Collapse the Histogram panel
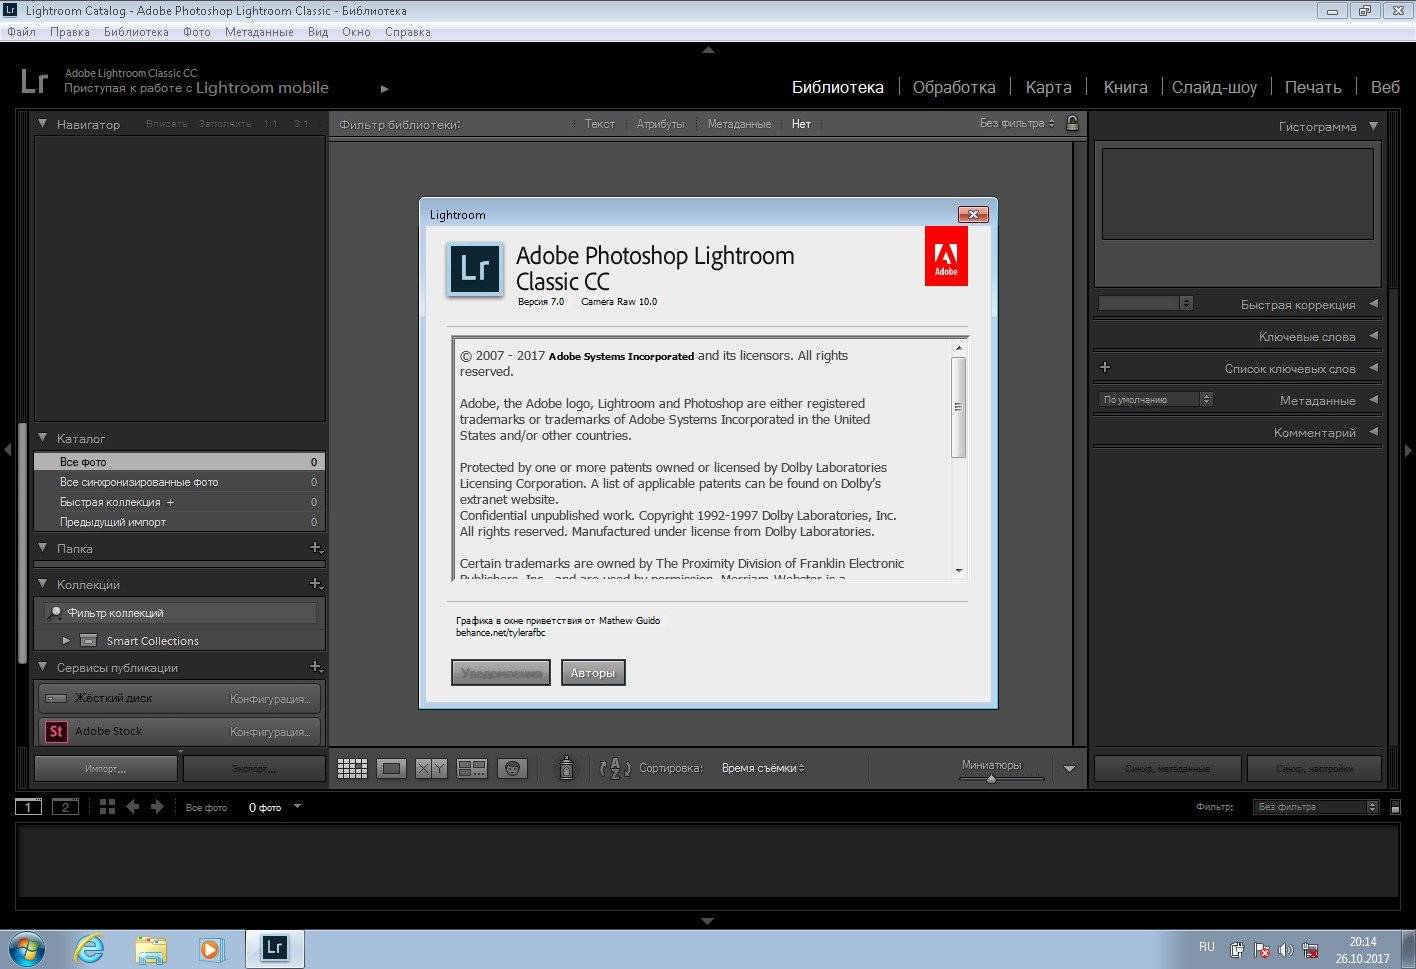Screen dimensions: 1416x969 coord(1373,126)
